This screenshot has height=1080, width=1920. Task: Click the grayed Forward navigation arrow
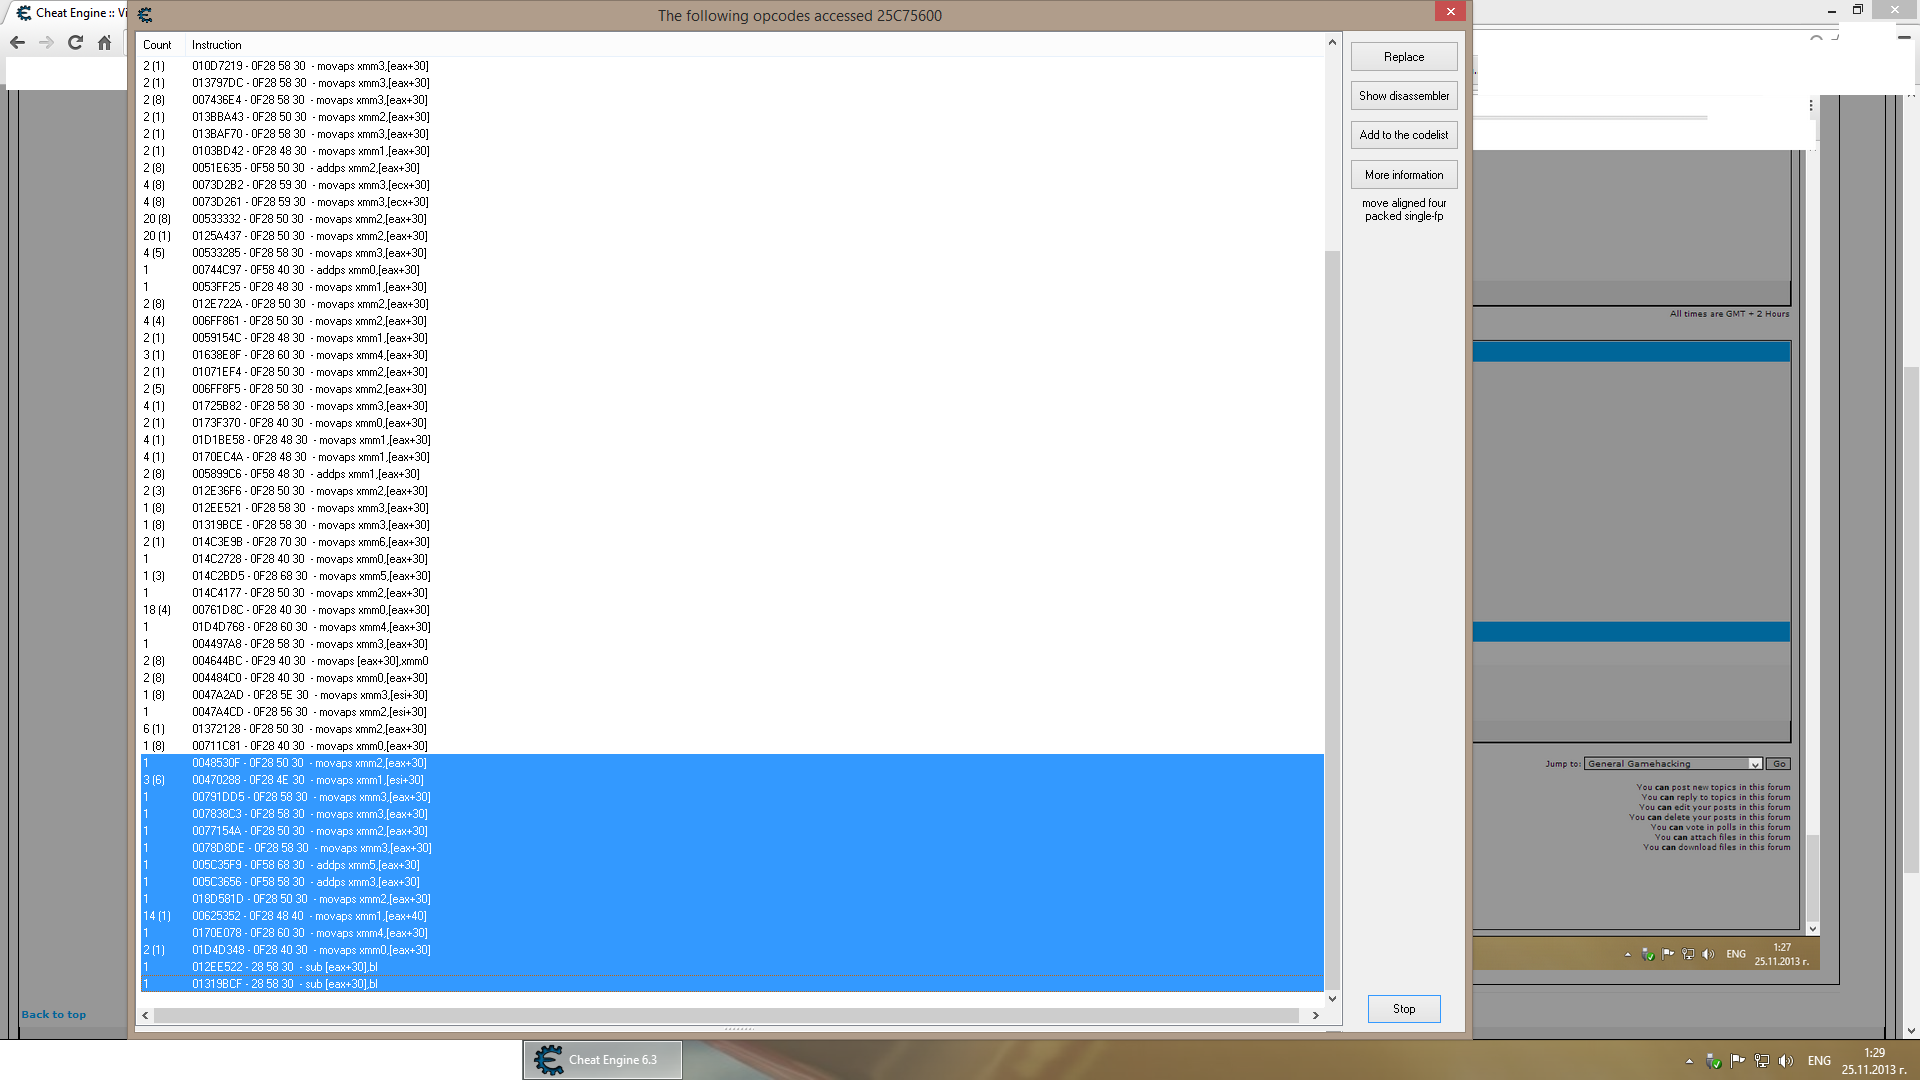click(46, 43)
